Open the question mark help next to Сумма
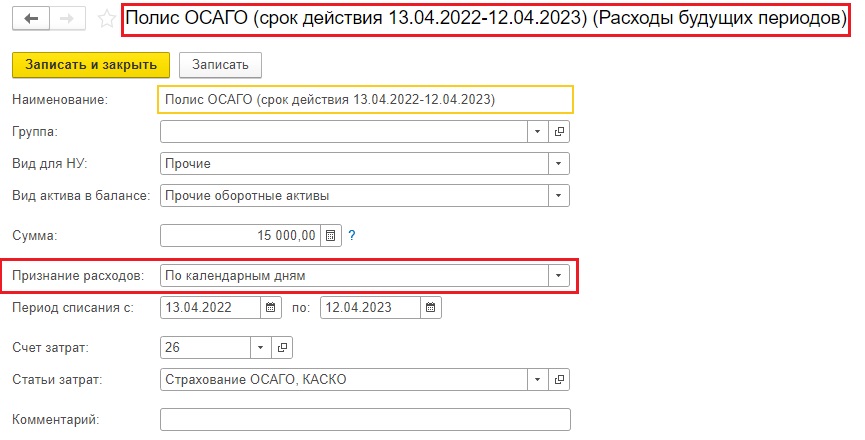This screenshot has height=440, width=865. coord(352,235)
